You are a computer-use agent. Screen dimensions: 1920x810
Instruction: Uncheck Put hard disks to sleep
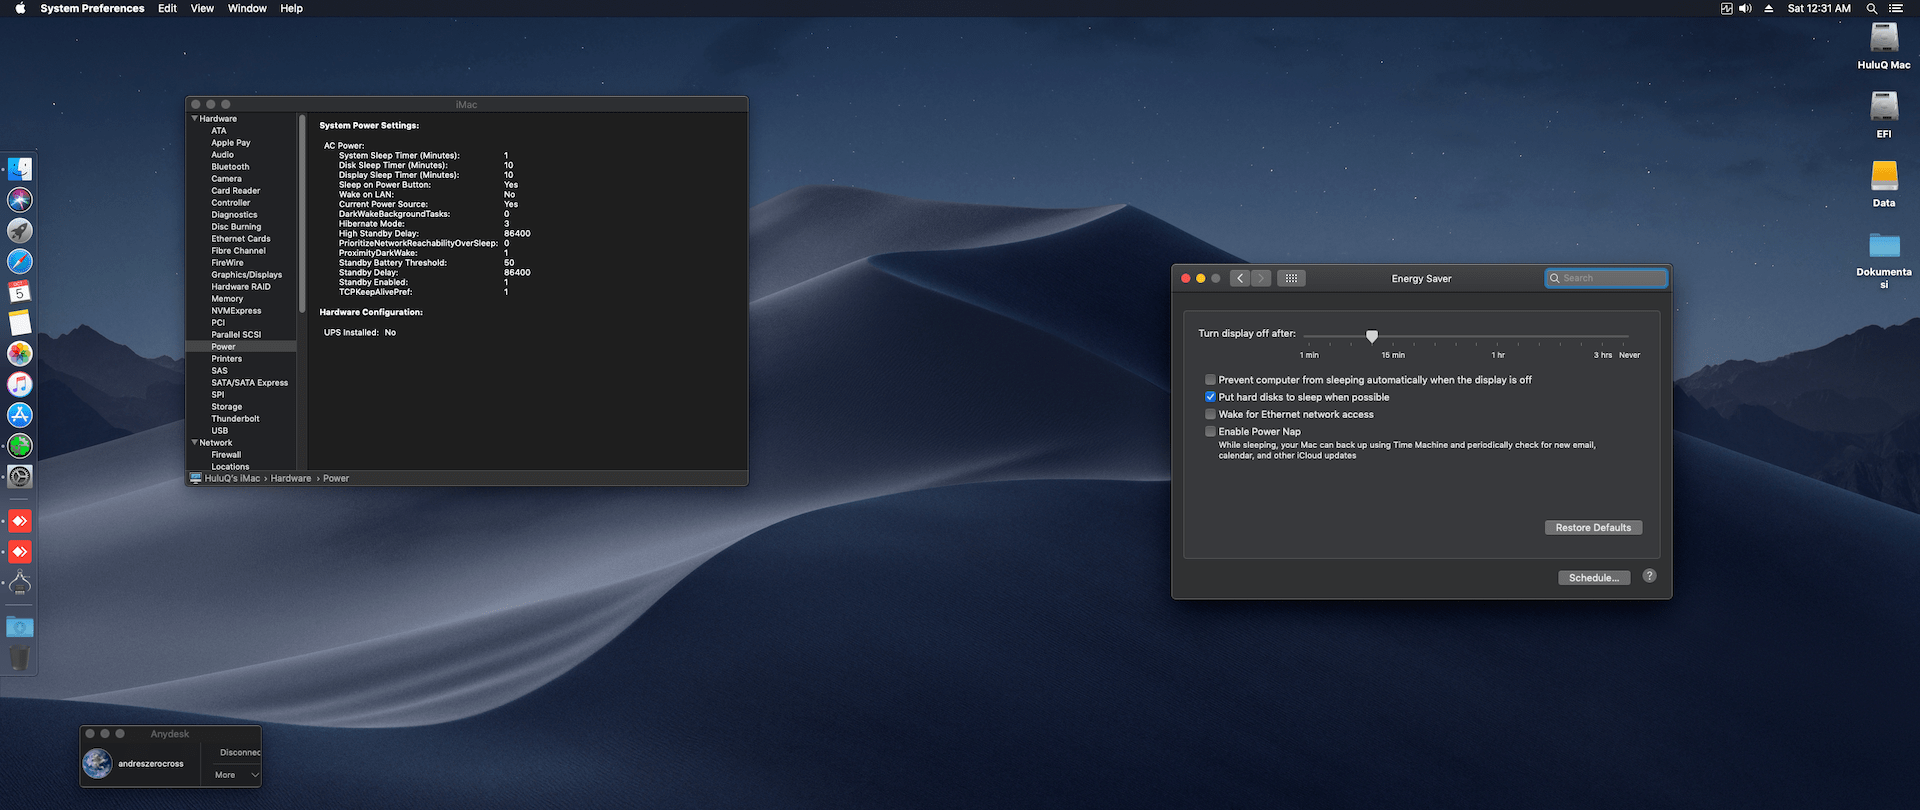coord(1210,397)
